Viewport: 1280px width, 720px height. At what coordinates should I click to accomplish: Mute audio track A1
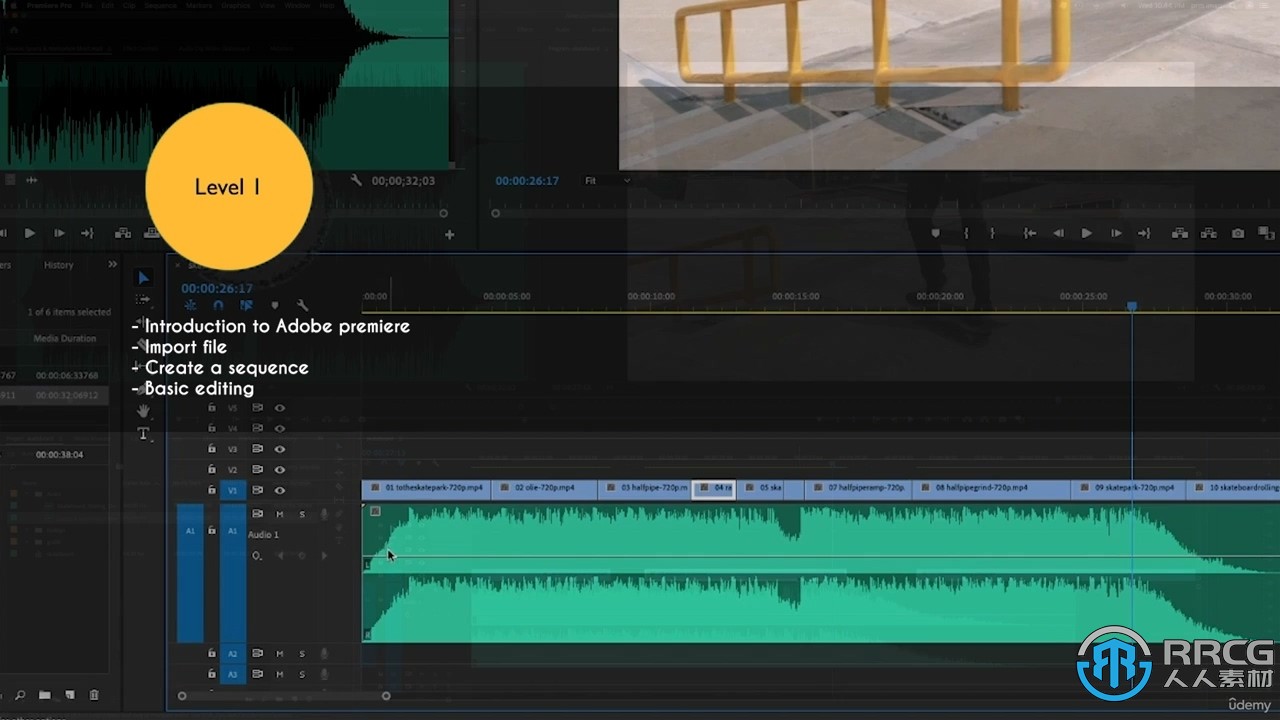[x=280, y=514]
